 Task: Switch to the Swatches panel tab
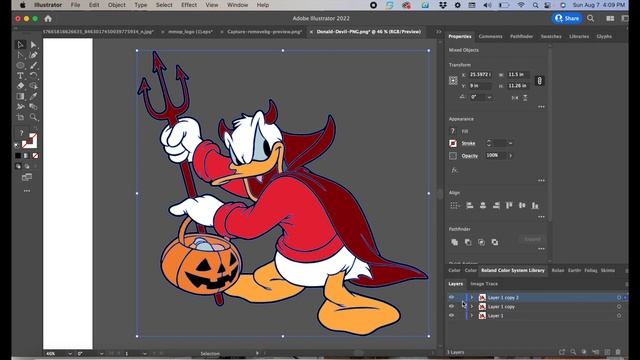pos(551,36)
